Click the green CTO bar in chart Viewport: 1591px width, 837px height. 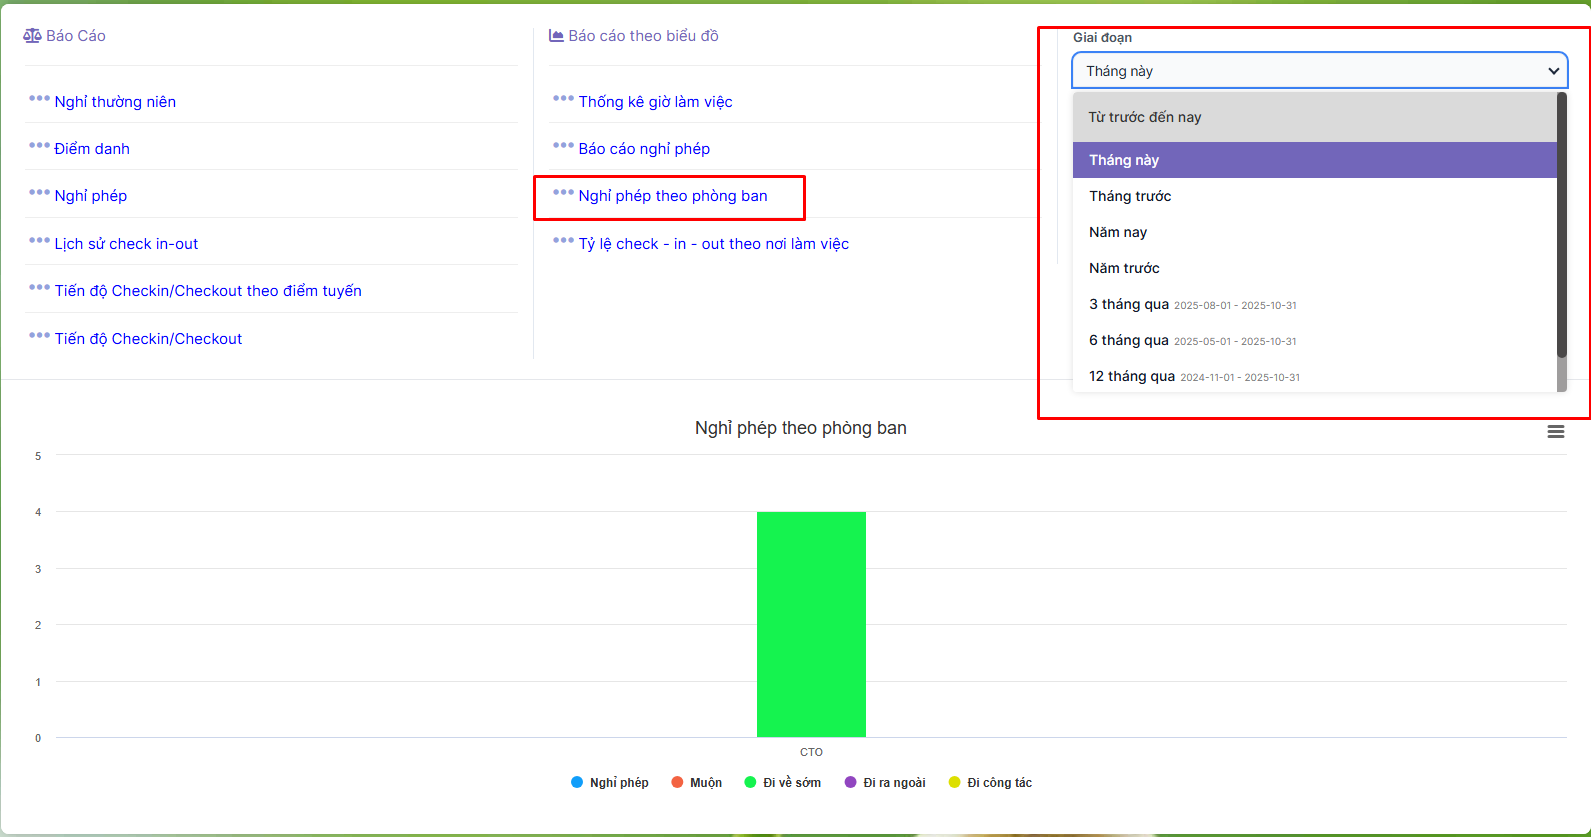pyautogui.click(x=811, y=624)
